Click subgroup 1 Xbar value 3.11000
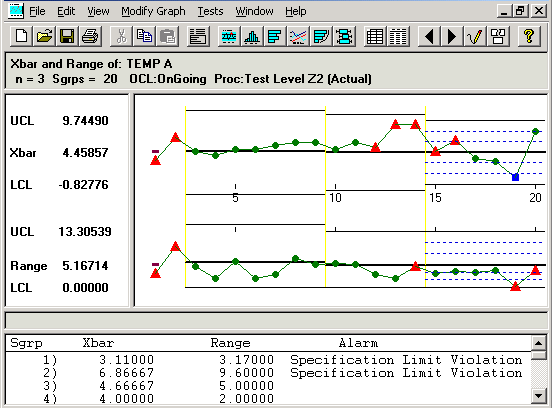 [x=127, y=360]
